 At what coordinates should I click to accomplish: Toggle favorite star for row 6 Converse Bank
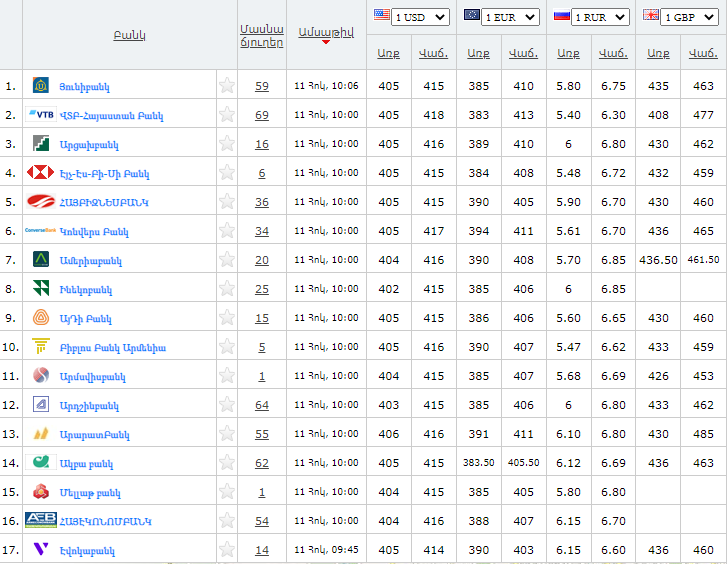[x=227, y=230]
